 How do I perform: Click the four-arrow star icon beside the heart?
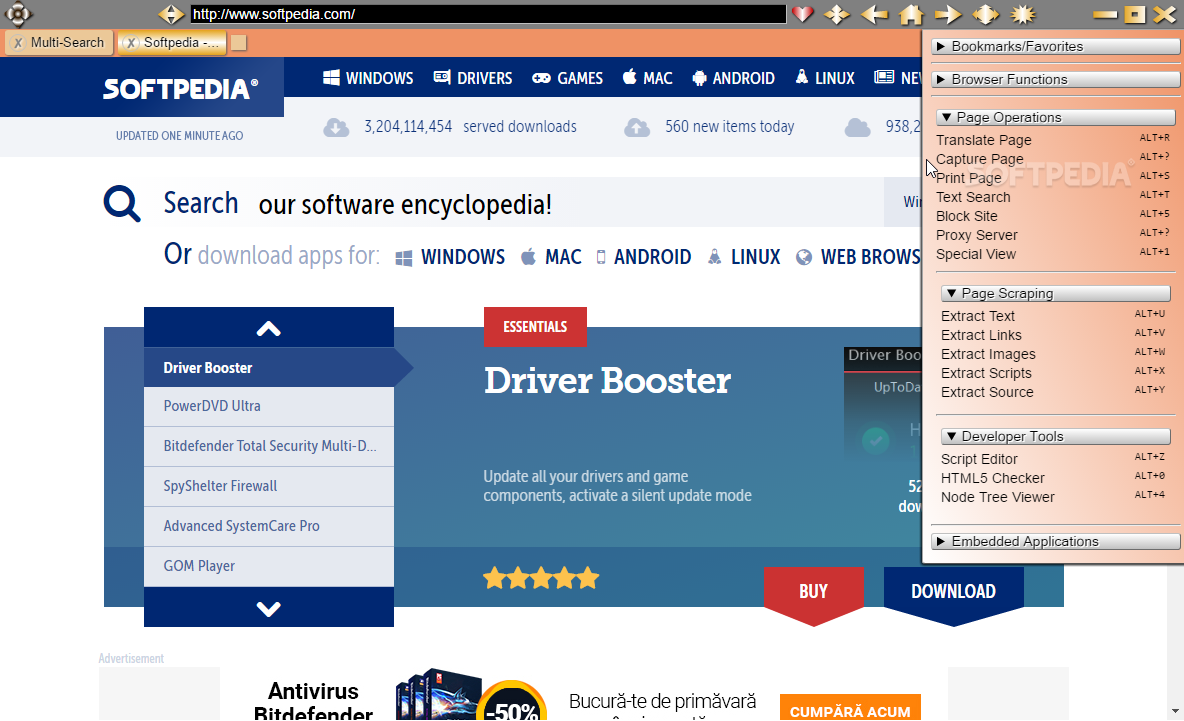point(837,14)
